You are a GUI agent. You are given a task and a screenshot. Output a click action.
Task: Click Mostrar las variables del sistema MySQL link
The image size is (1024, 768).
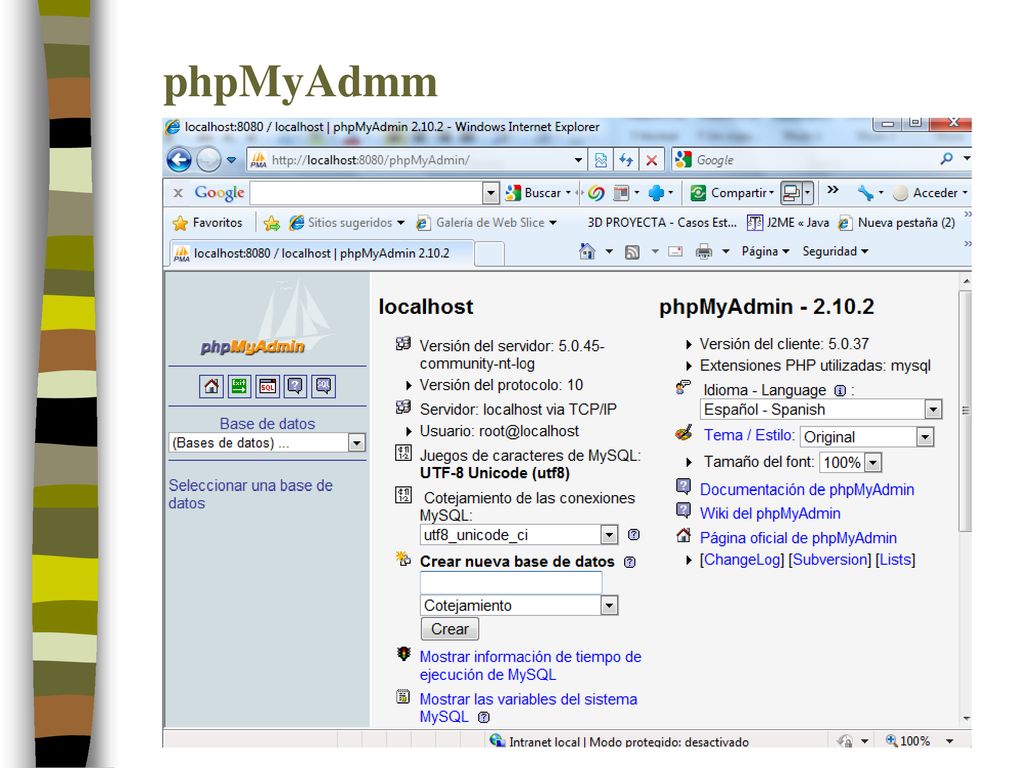pos(528,708)
